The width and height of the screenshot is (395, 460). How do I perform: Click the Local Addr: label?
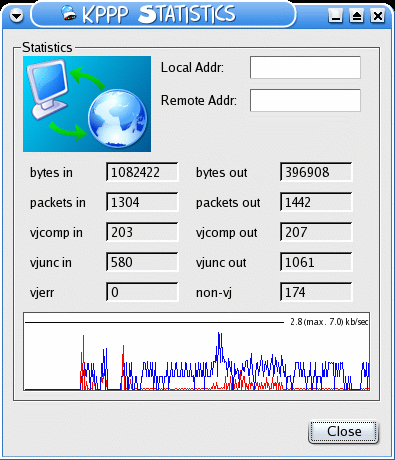point(192,68)
